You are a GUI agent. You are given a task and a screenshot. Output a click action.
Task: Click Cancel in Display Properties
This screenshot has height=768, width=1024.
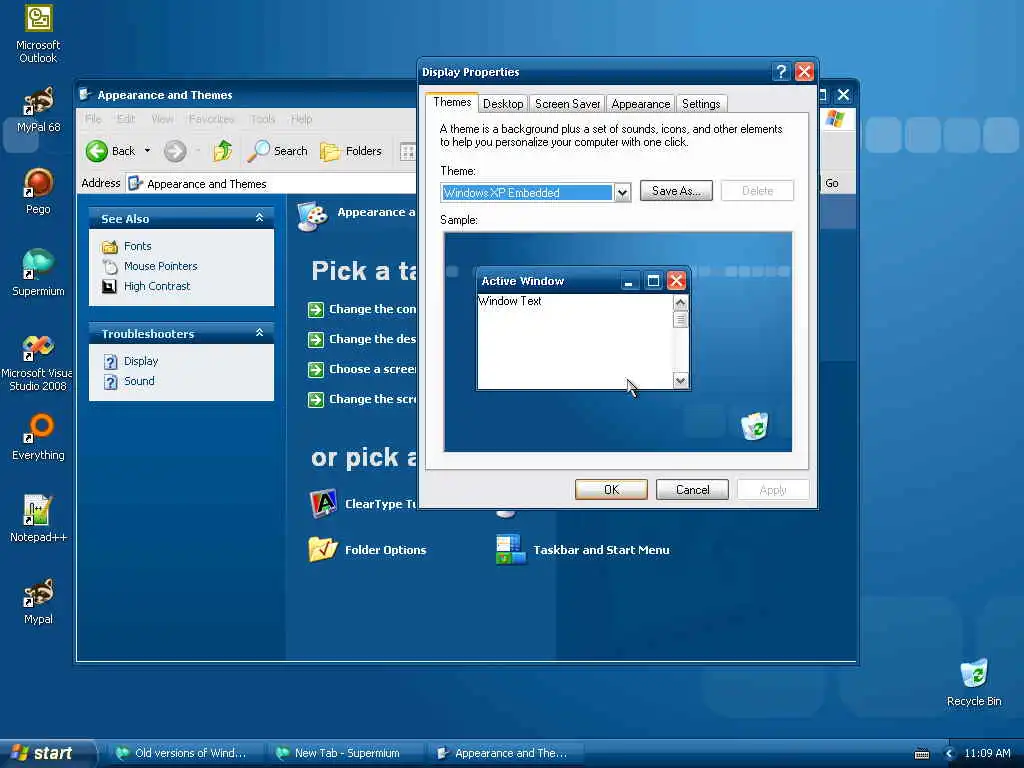click(692, 490)
